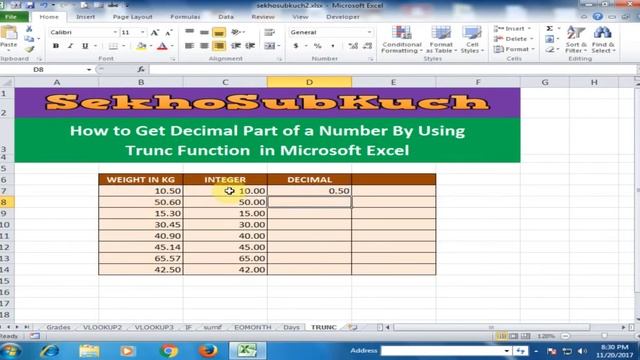The image size is (640, 360).
Task: Adjust the zoom slider in status bar
Action: tap(604, 336)
